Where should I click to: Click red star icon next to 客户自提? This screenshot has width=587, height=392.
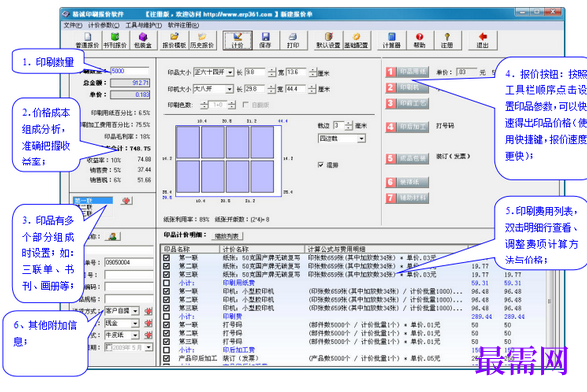149,311
